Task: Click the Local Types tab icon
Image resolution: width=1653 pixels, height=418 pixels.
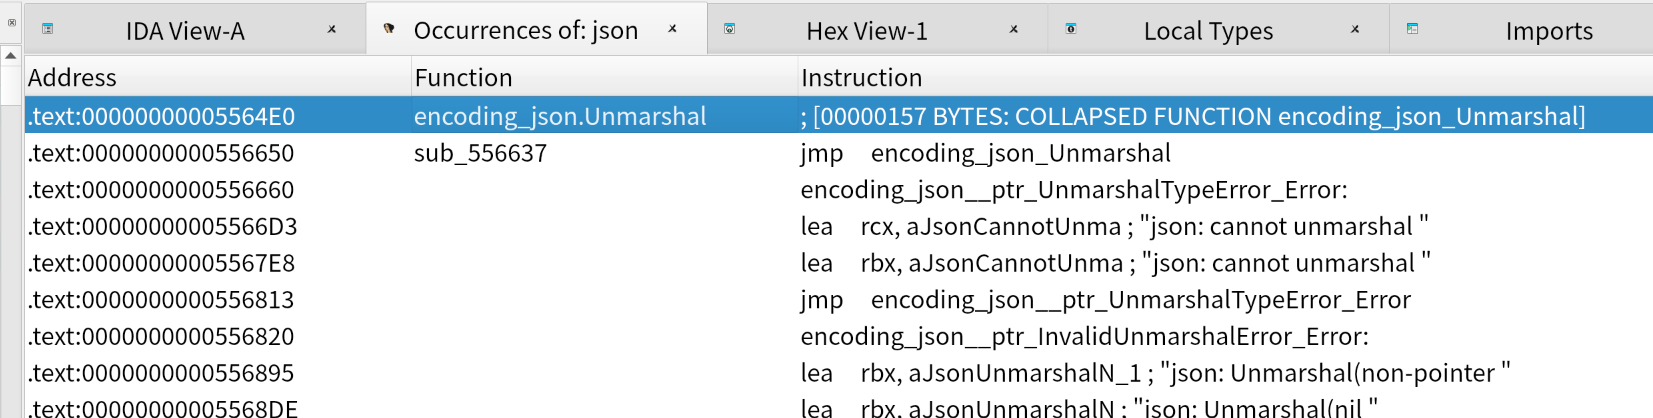Action: point(1071,29)
